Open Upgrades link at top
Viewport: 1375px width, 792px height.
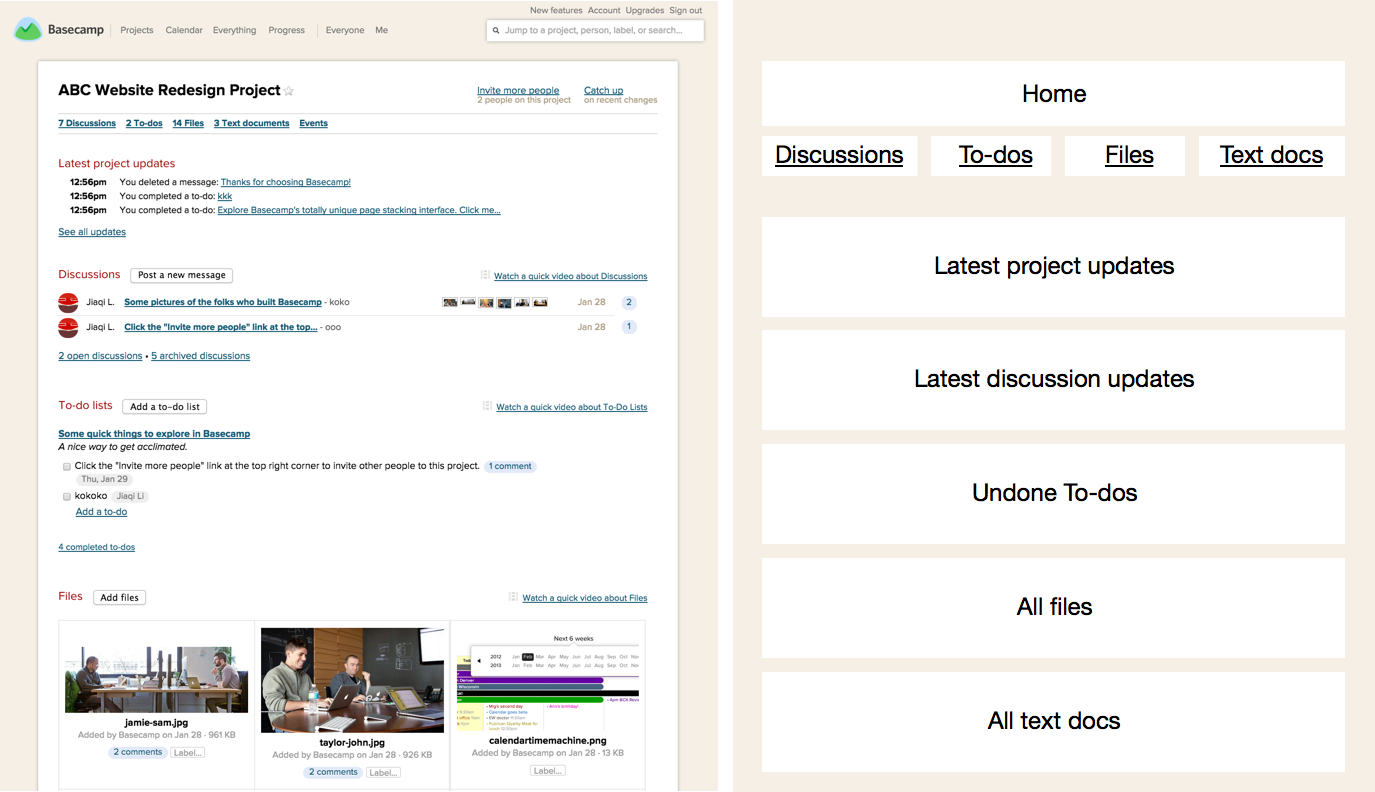point(645,10)
